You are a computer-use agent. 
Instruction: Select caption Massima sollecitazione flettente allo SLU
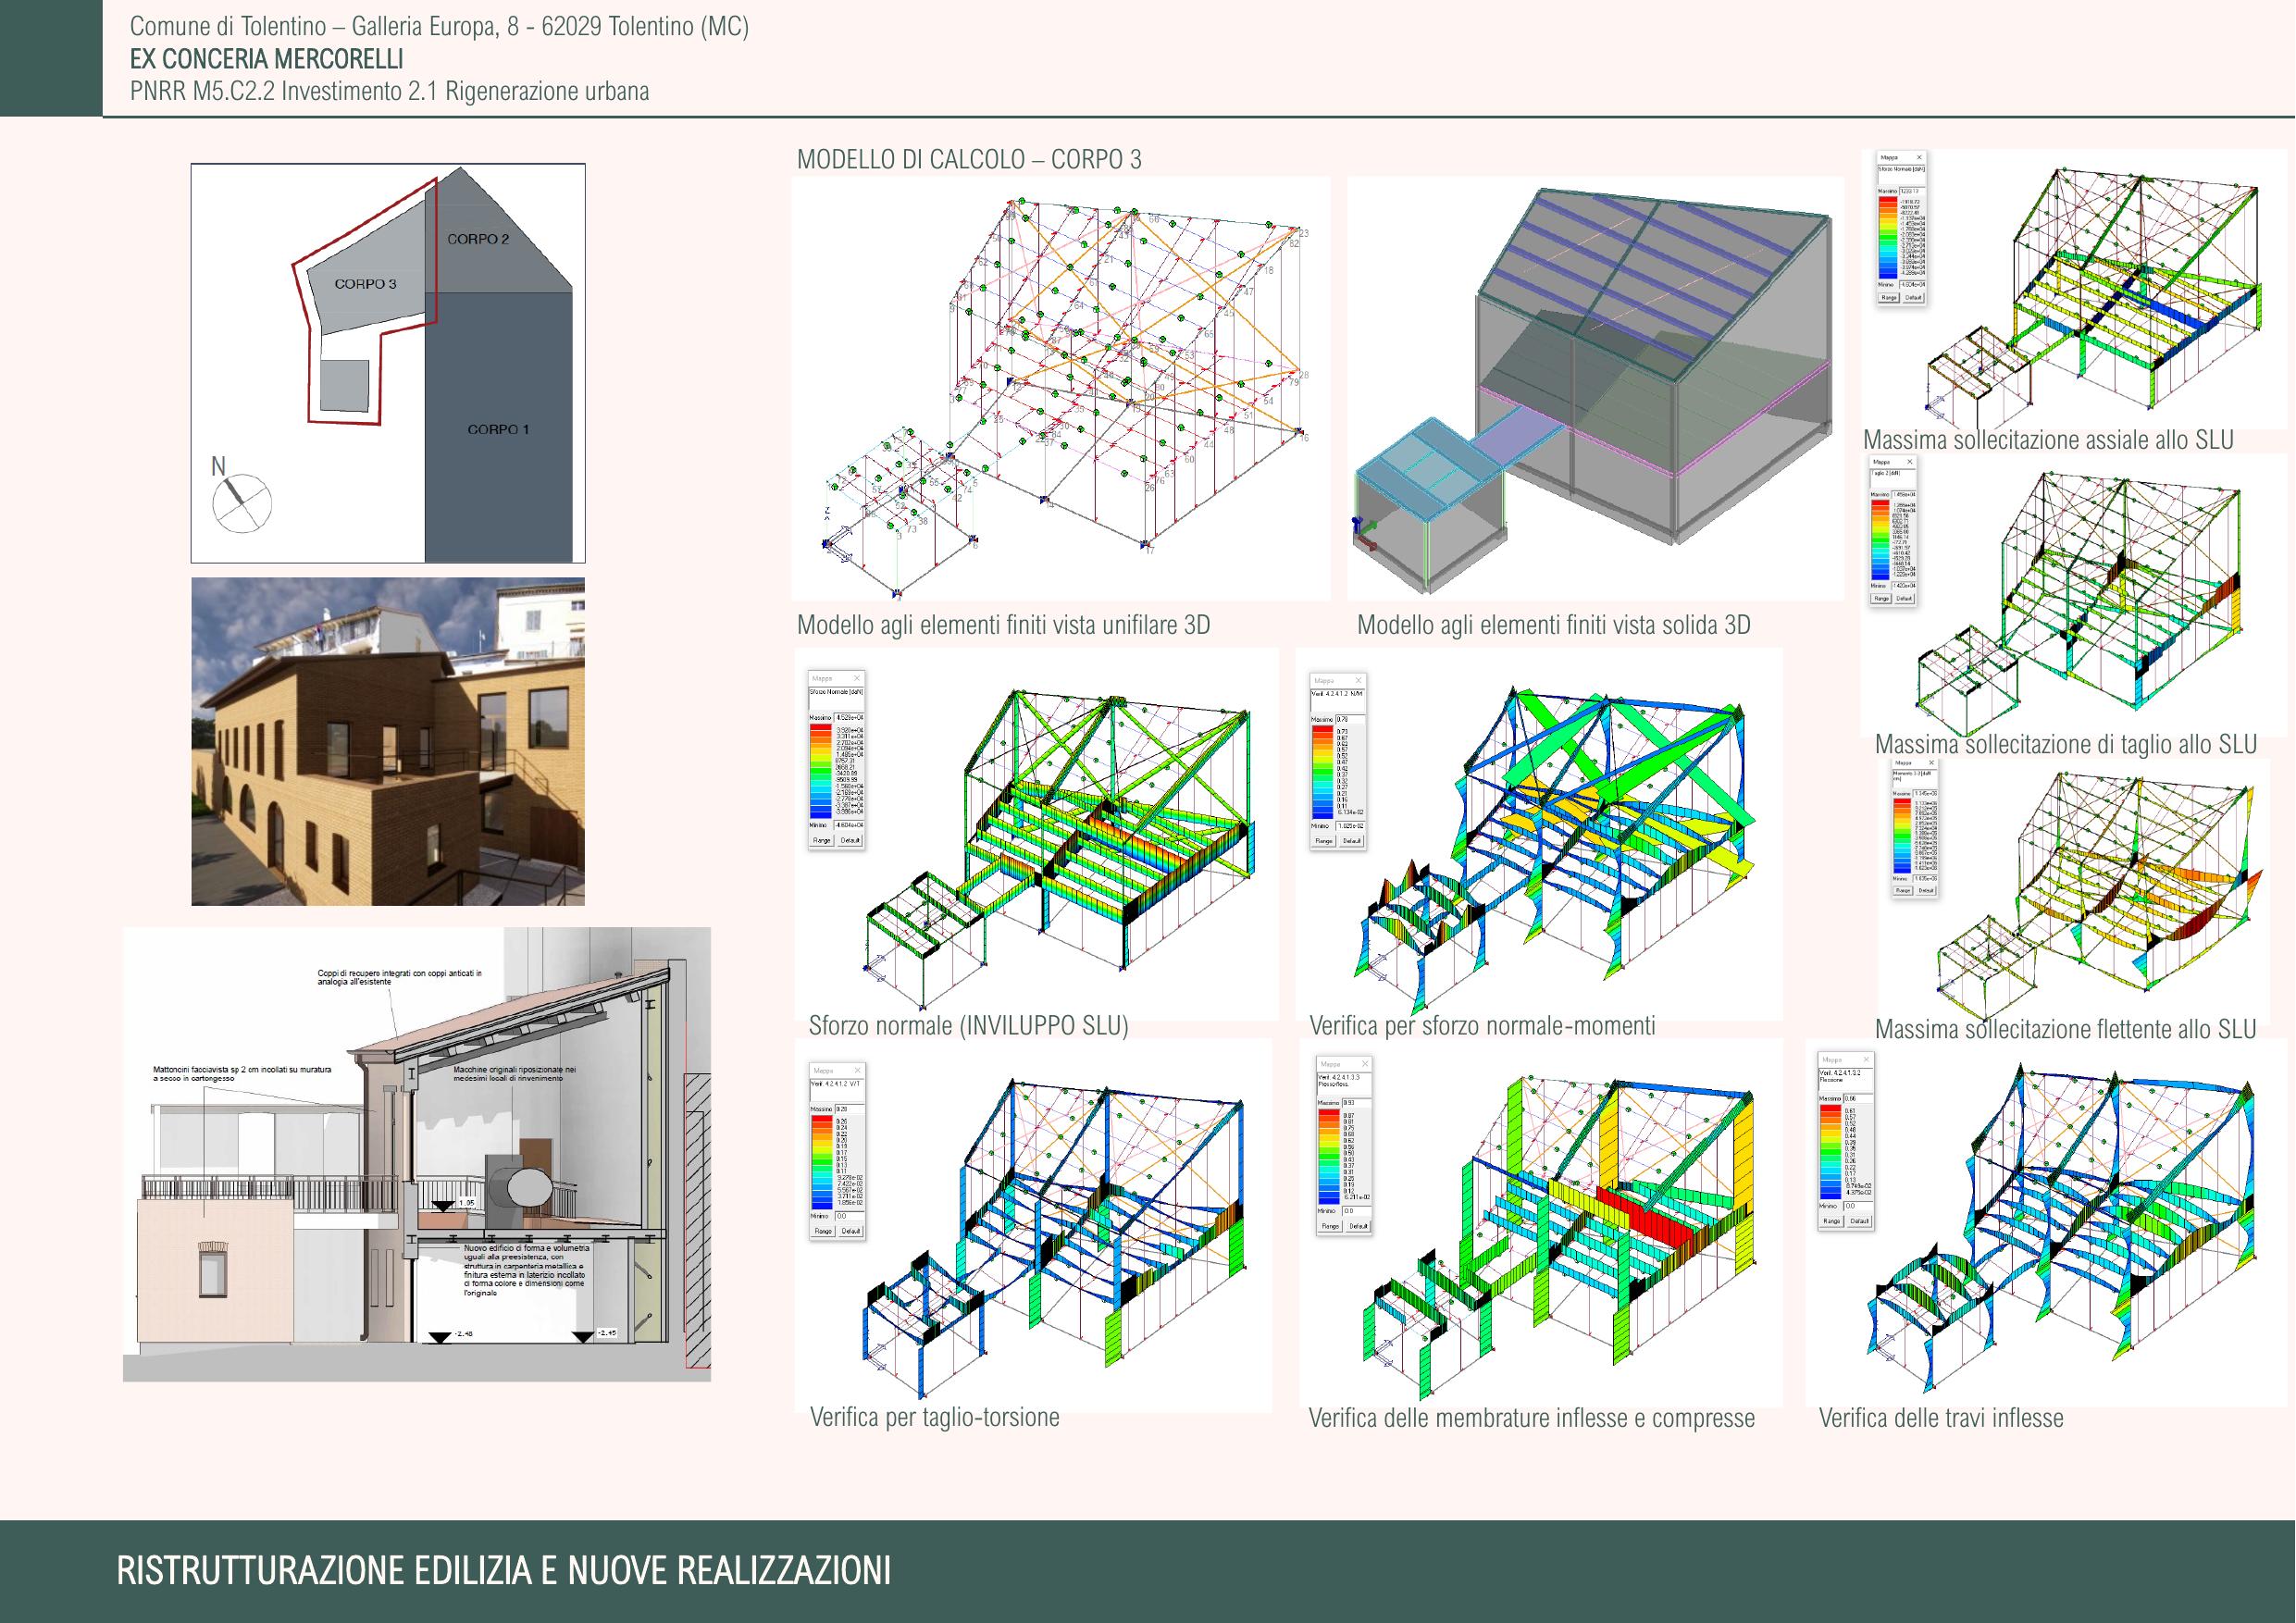pos(2066,1029)
